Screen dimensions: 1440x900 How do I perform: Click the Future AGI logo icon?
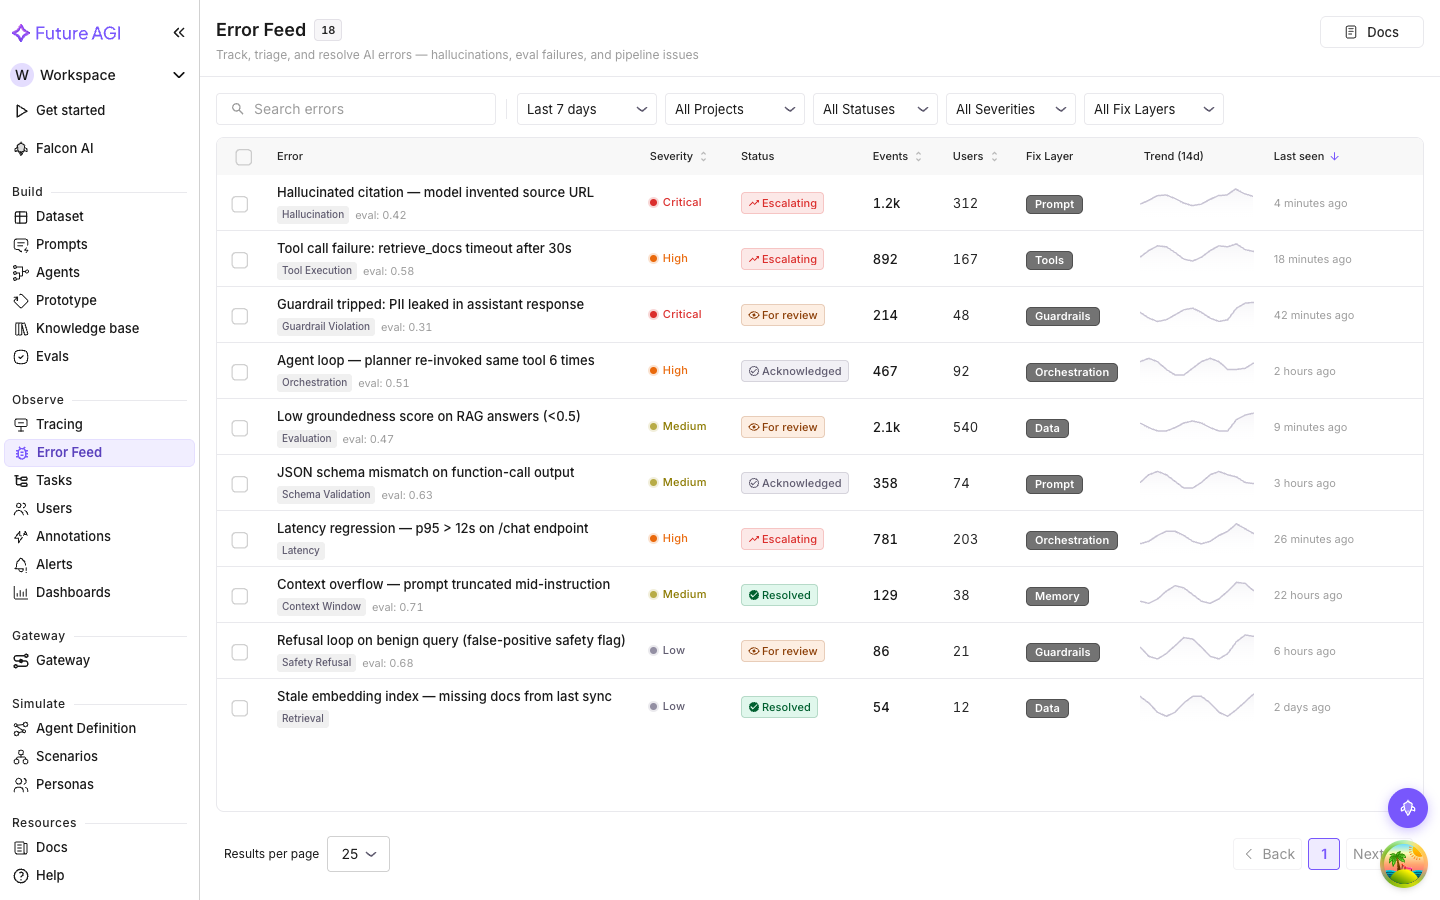pos(21,33)
